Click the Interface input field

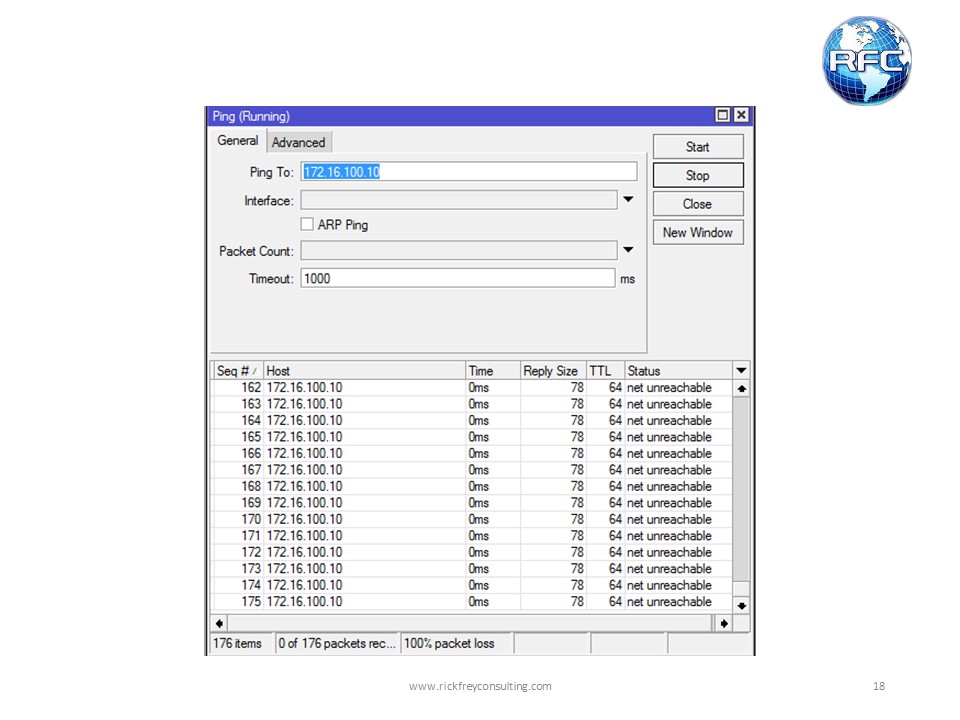coord(459,200)
